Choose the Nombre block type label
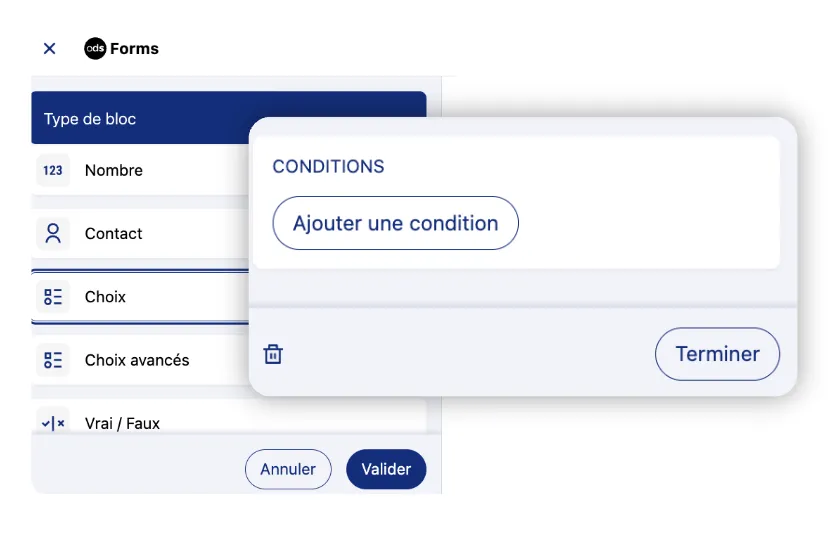 tap(114, 170)
